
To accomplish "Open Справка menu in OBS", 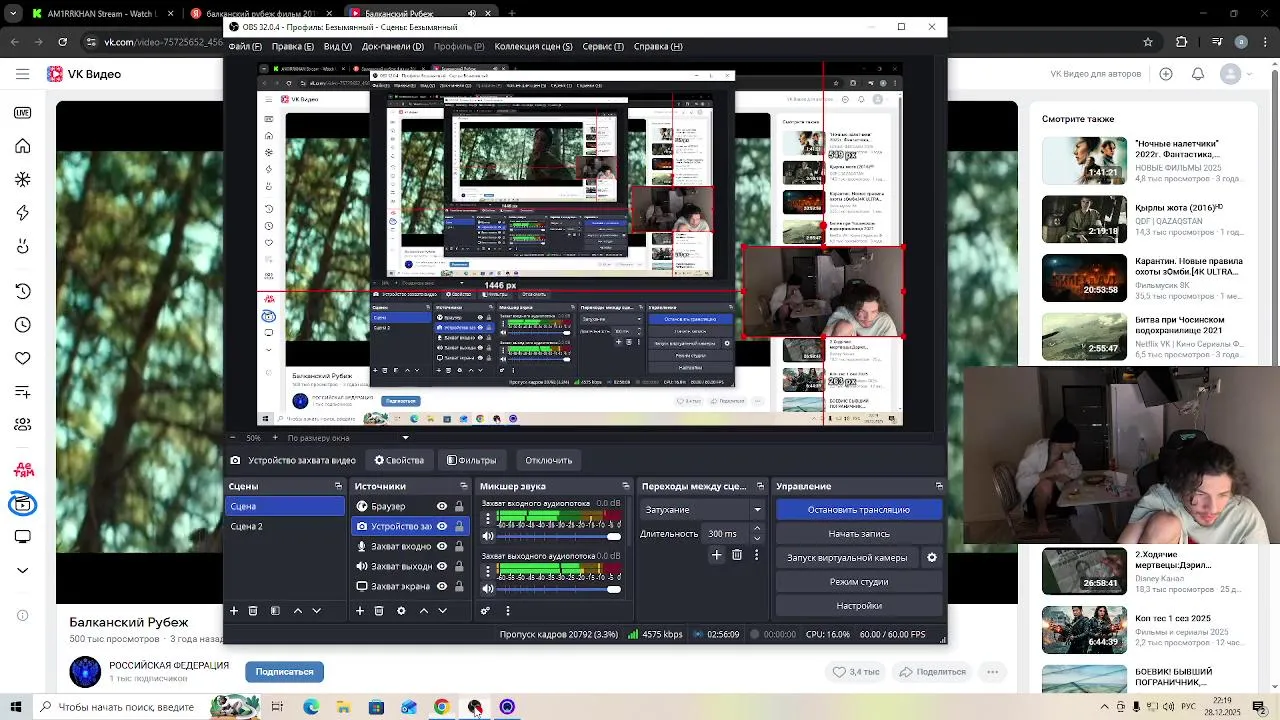I will (x=659, y=46).
